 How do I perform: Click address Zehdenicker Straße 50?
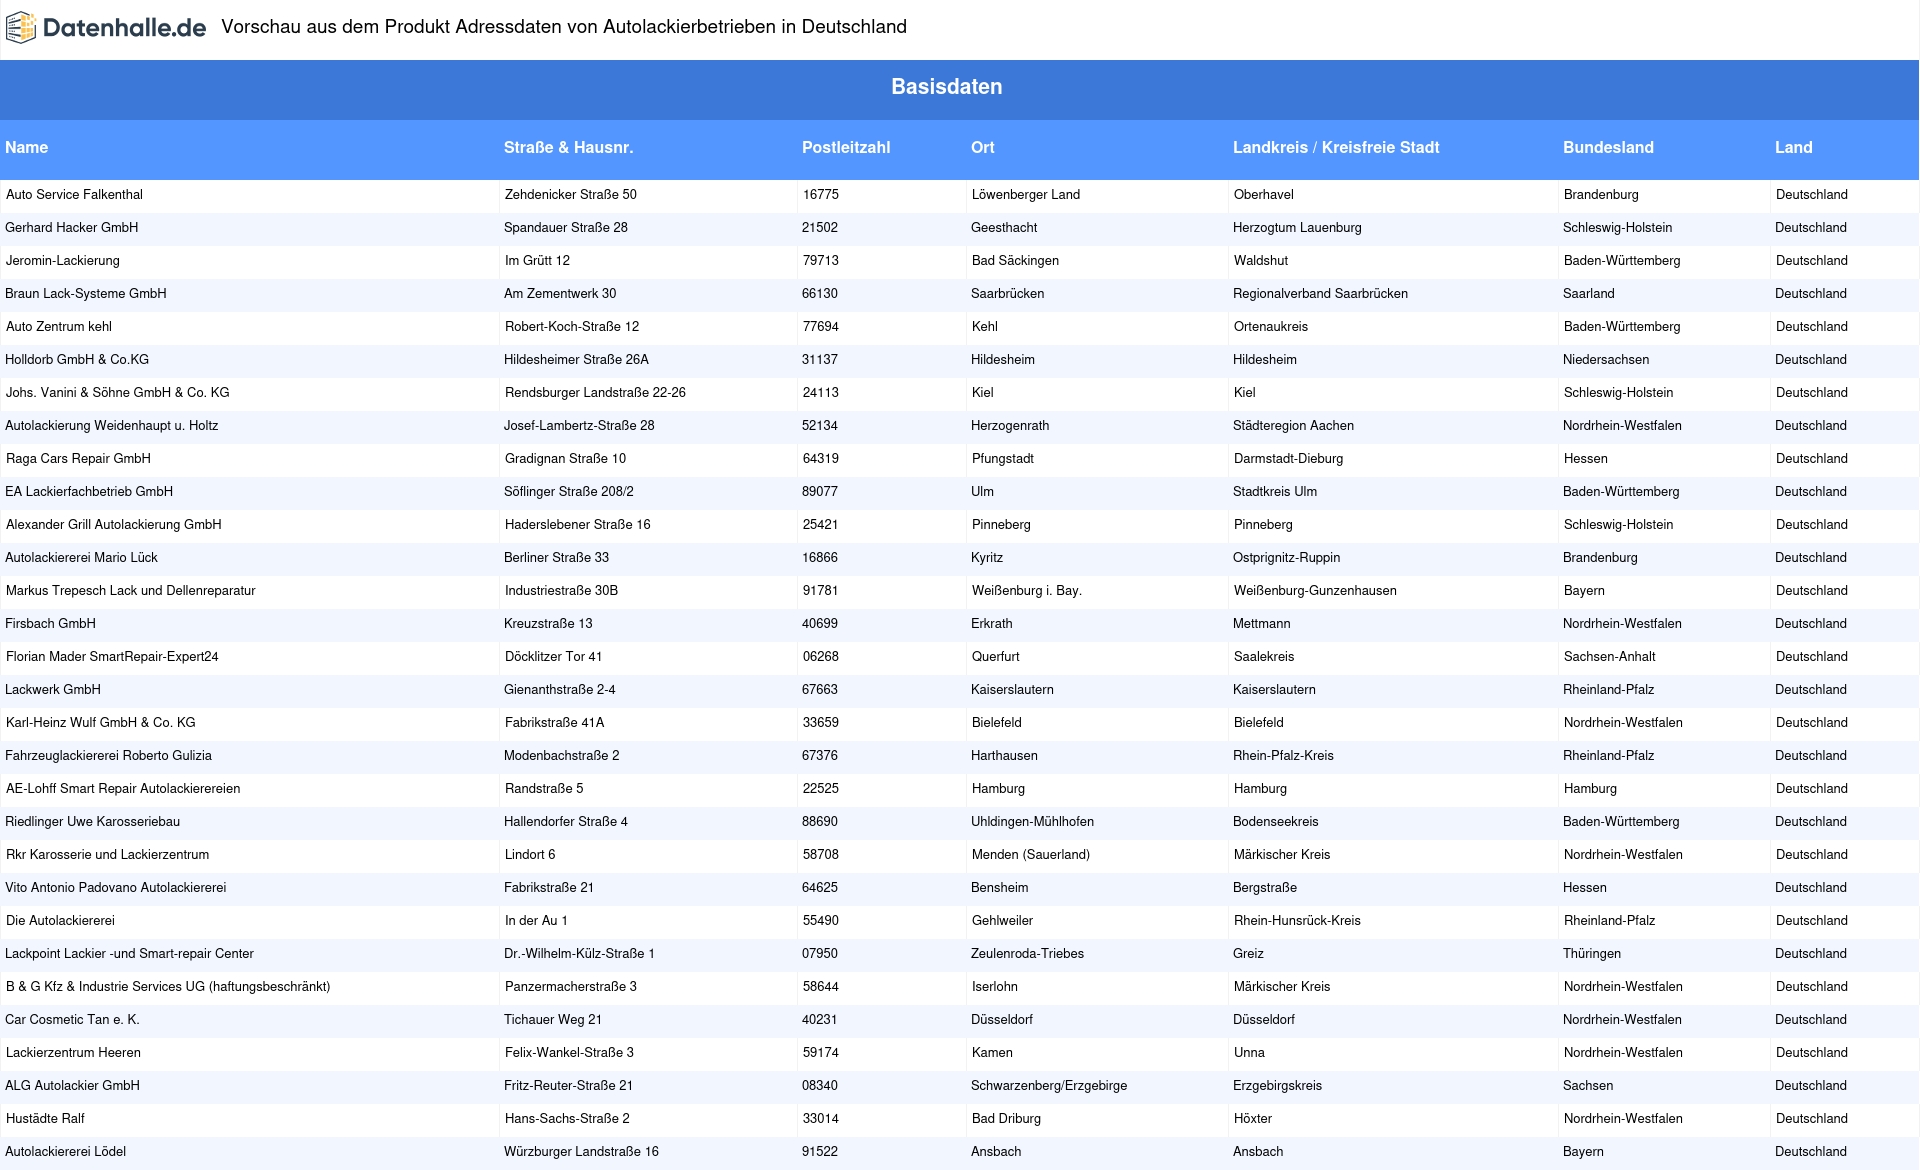tap(571, 195)
